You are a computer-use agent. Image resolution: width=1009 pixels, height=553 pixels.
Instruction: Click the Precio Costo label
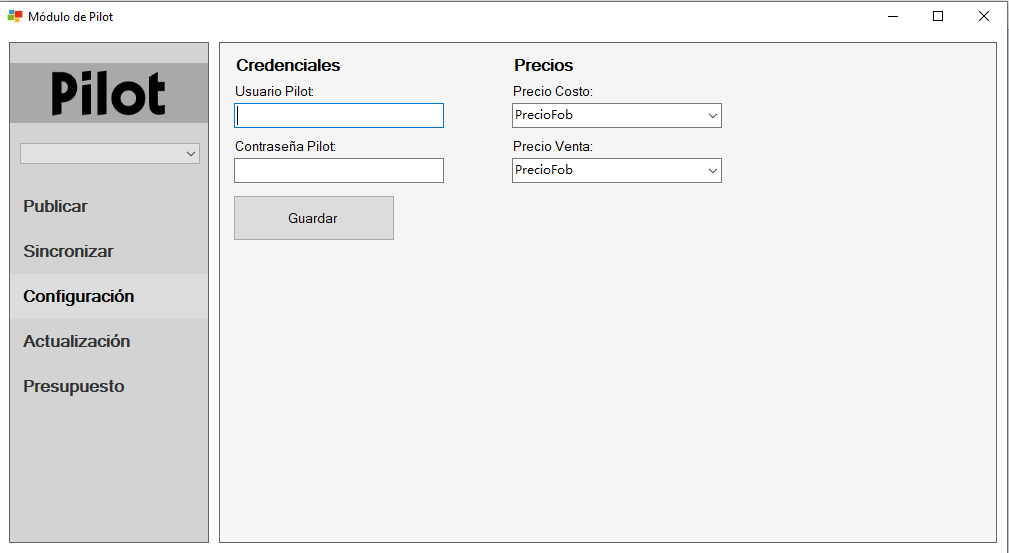[553, 92]
